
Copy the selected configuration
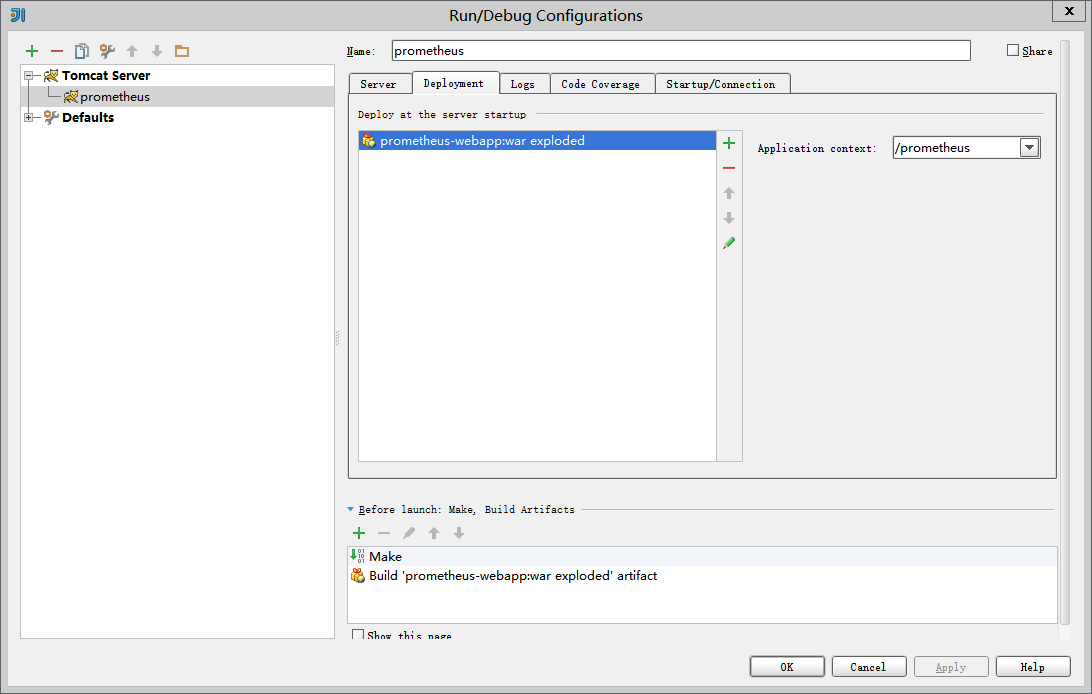[x=82, y=51]
